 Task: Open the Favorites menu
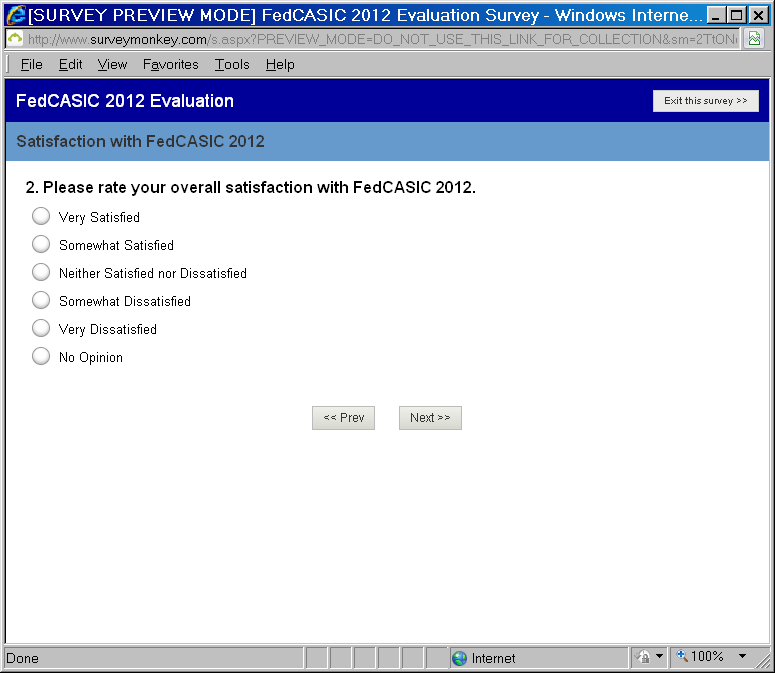coord(171,65)
